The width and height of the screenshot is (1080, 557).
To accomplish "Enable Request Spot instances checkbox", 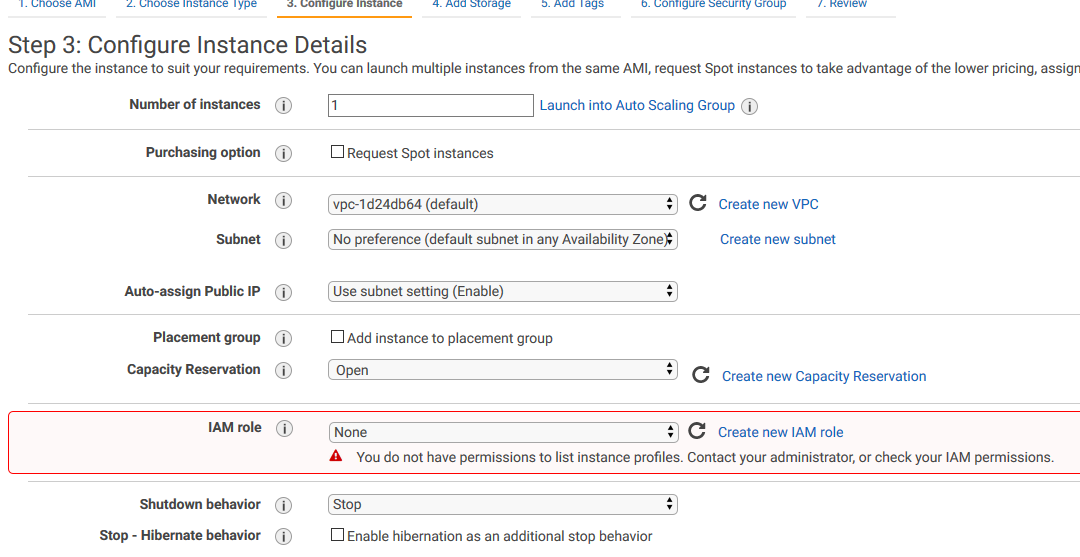I will 338,153.
